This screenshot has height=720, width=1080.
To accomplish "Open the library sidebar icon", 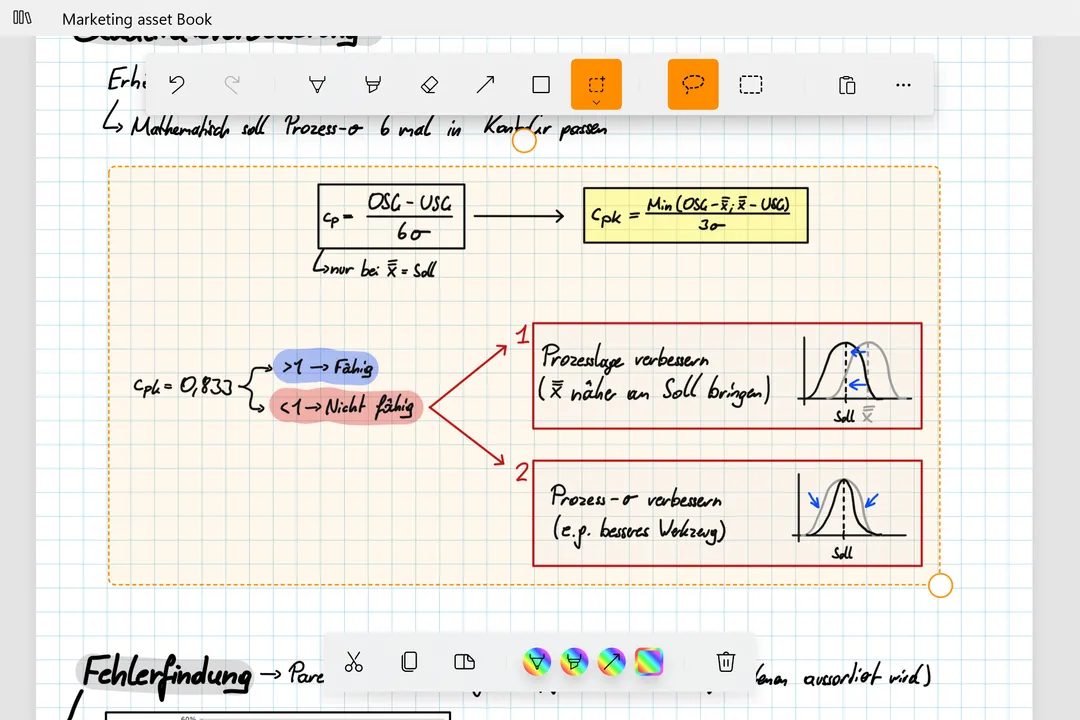I will click(x=22, y=18).
